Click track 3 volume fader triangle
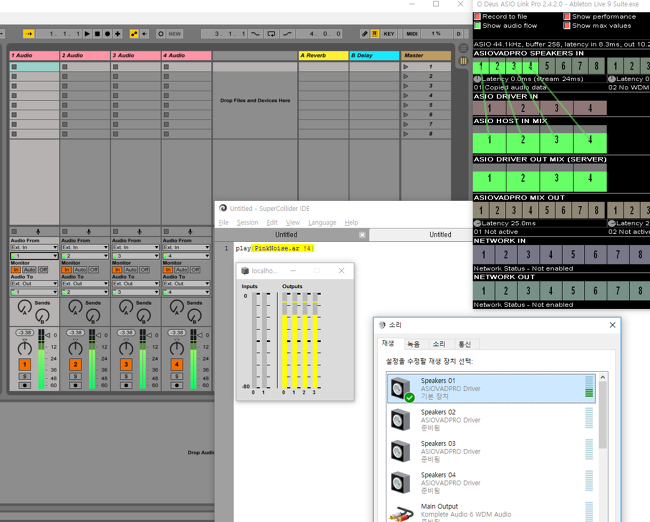This screenshot has height=522, width=650. (149, 335)
